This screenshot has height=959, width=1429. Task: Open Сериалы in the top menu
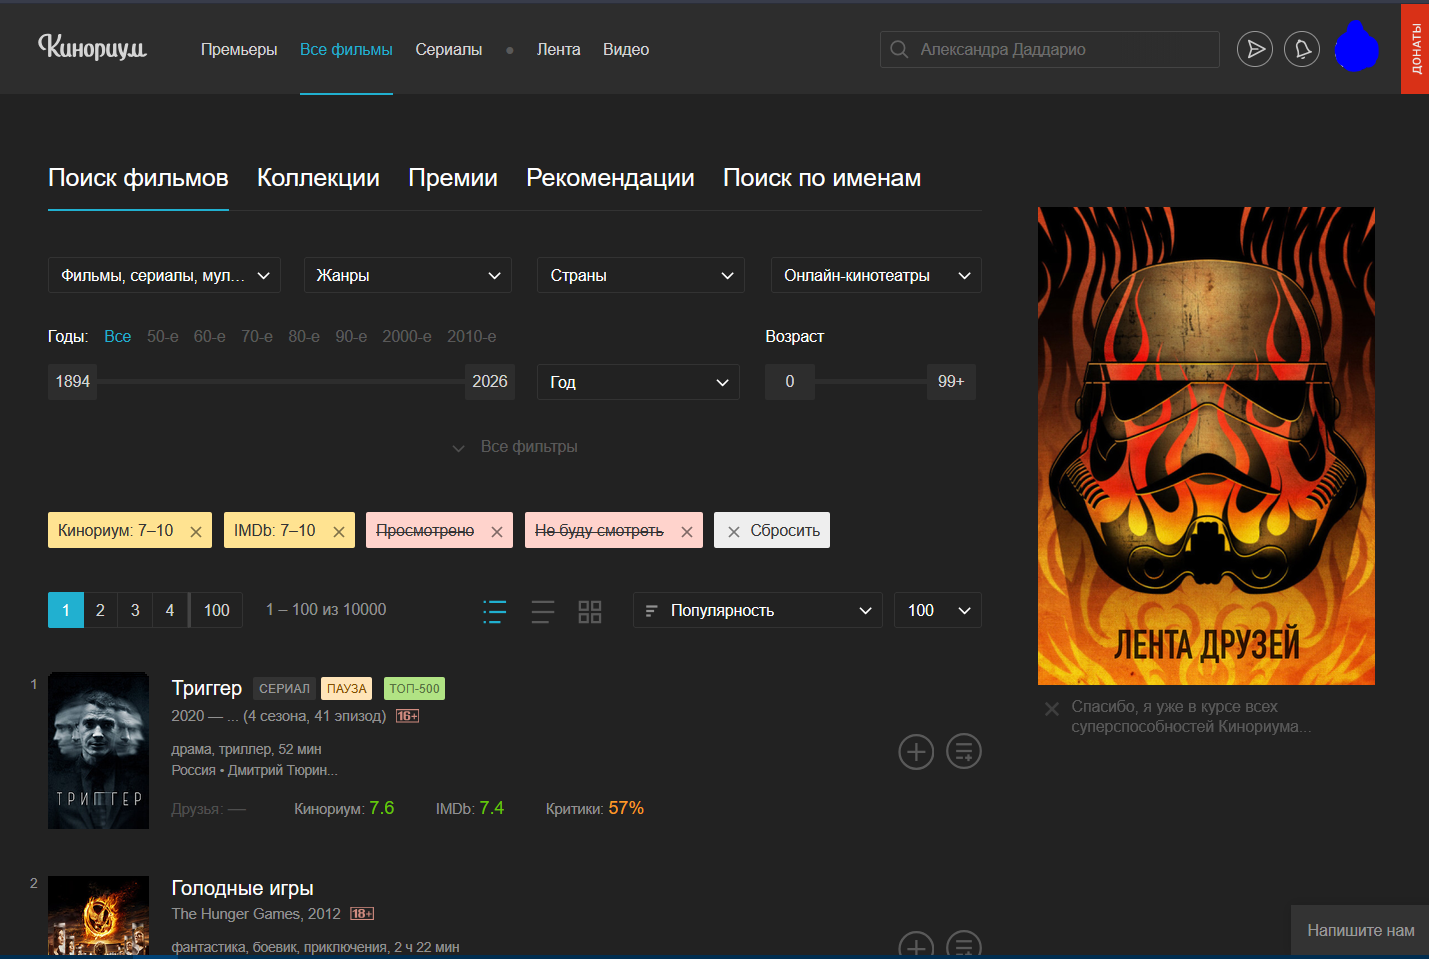(x=449, y=49)
